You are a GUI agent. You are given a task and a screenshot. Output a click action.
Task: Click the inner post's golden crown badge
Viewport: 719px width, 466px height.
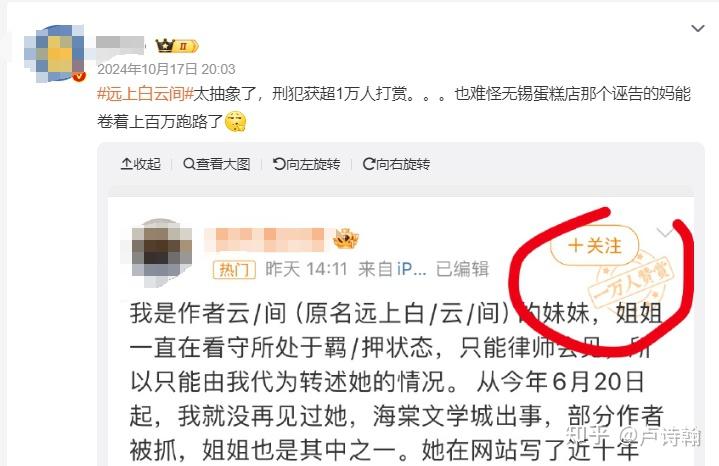[345, 239]
